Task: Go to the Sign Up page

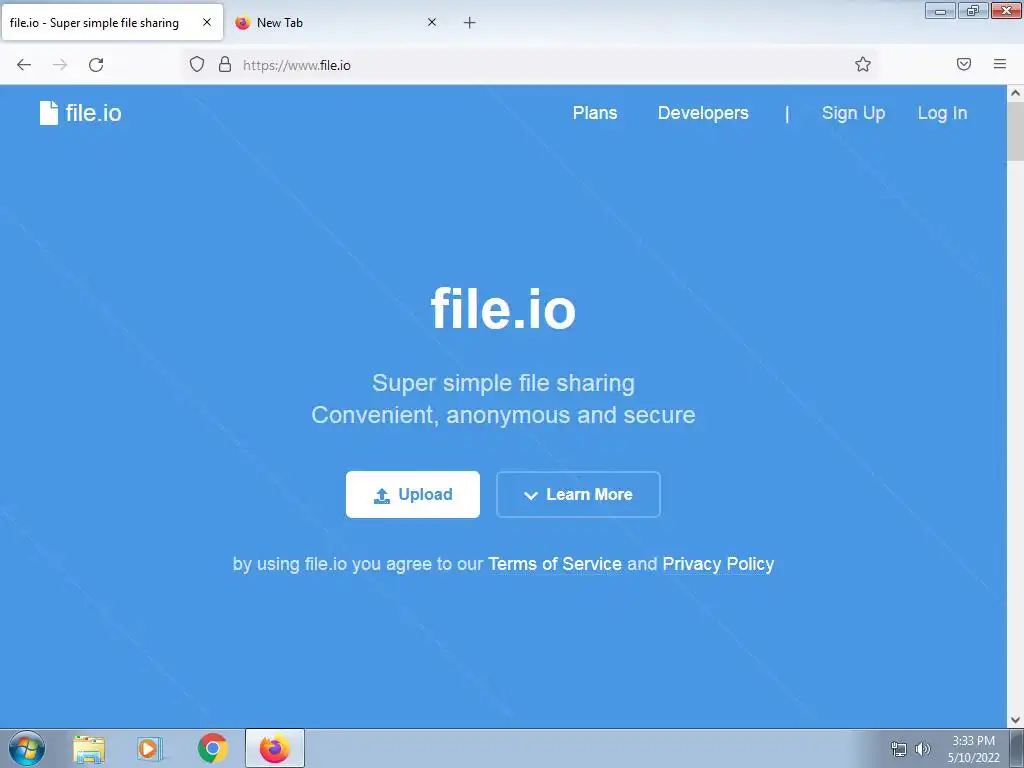Action: pyautogui.click(x=854, y=113)
